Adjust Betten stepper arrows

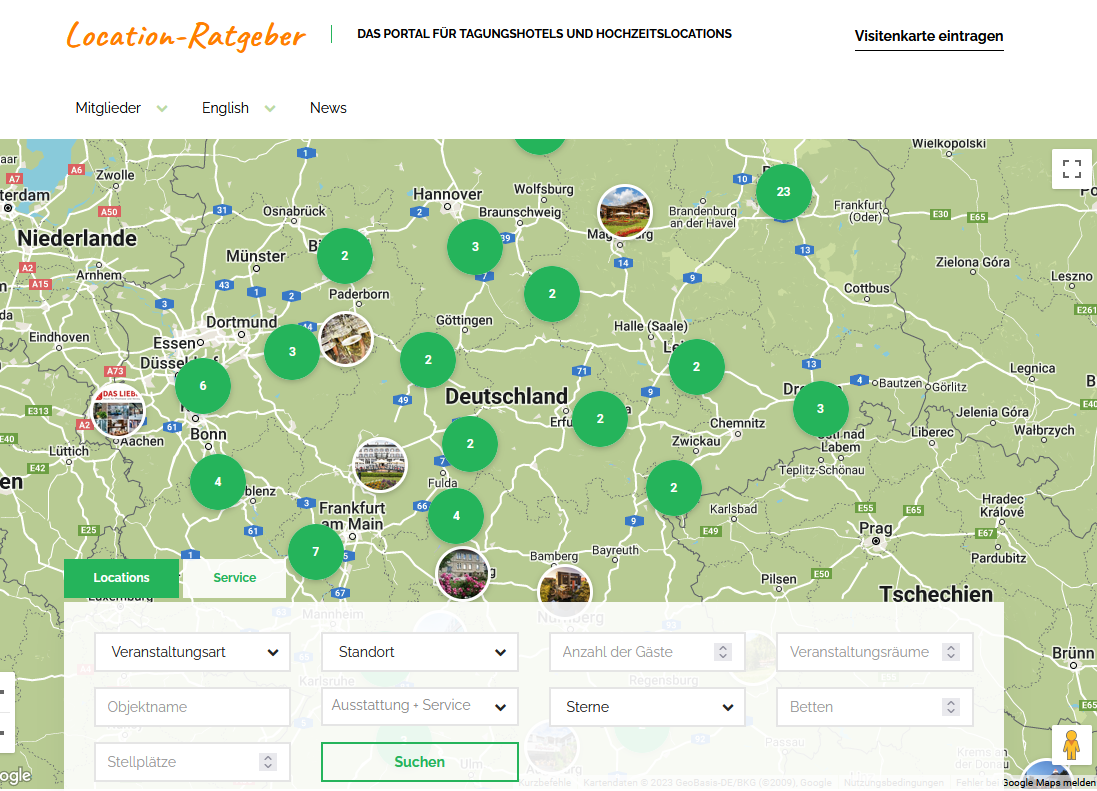pos(950,707)
